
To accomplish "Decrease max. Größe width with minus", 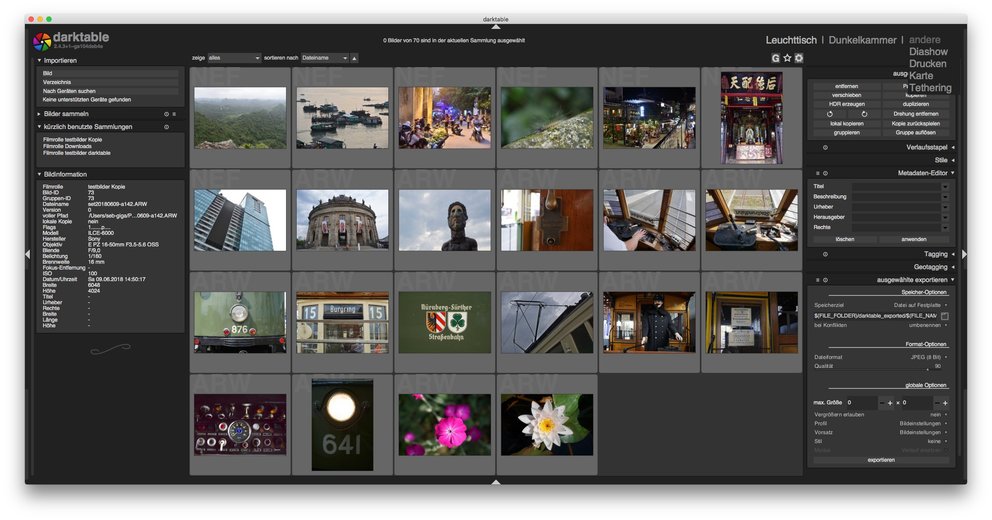I will (x=882, y=402).
